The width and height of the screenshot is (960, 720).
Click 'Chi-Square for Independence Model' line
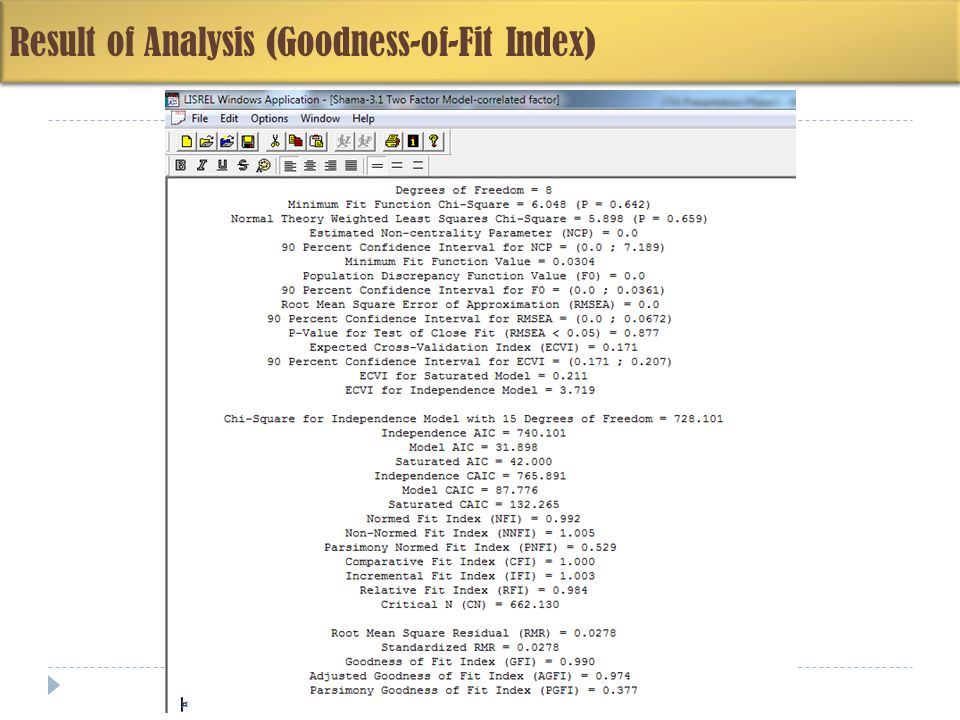(x=473, y=419)
